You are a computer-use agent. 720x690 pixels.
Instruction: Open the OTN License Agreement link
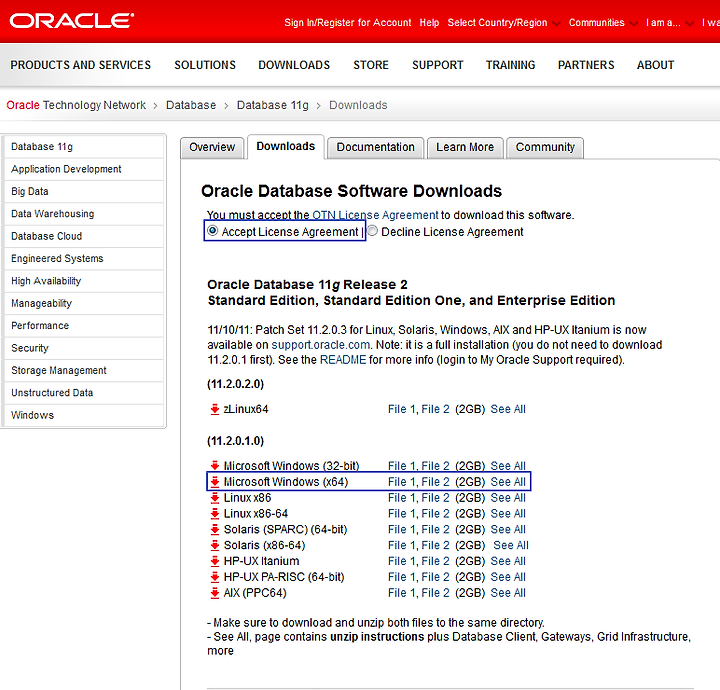tap(375, 215)
